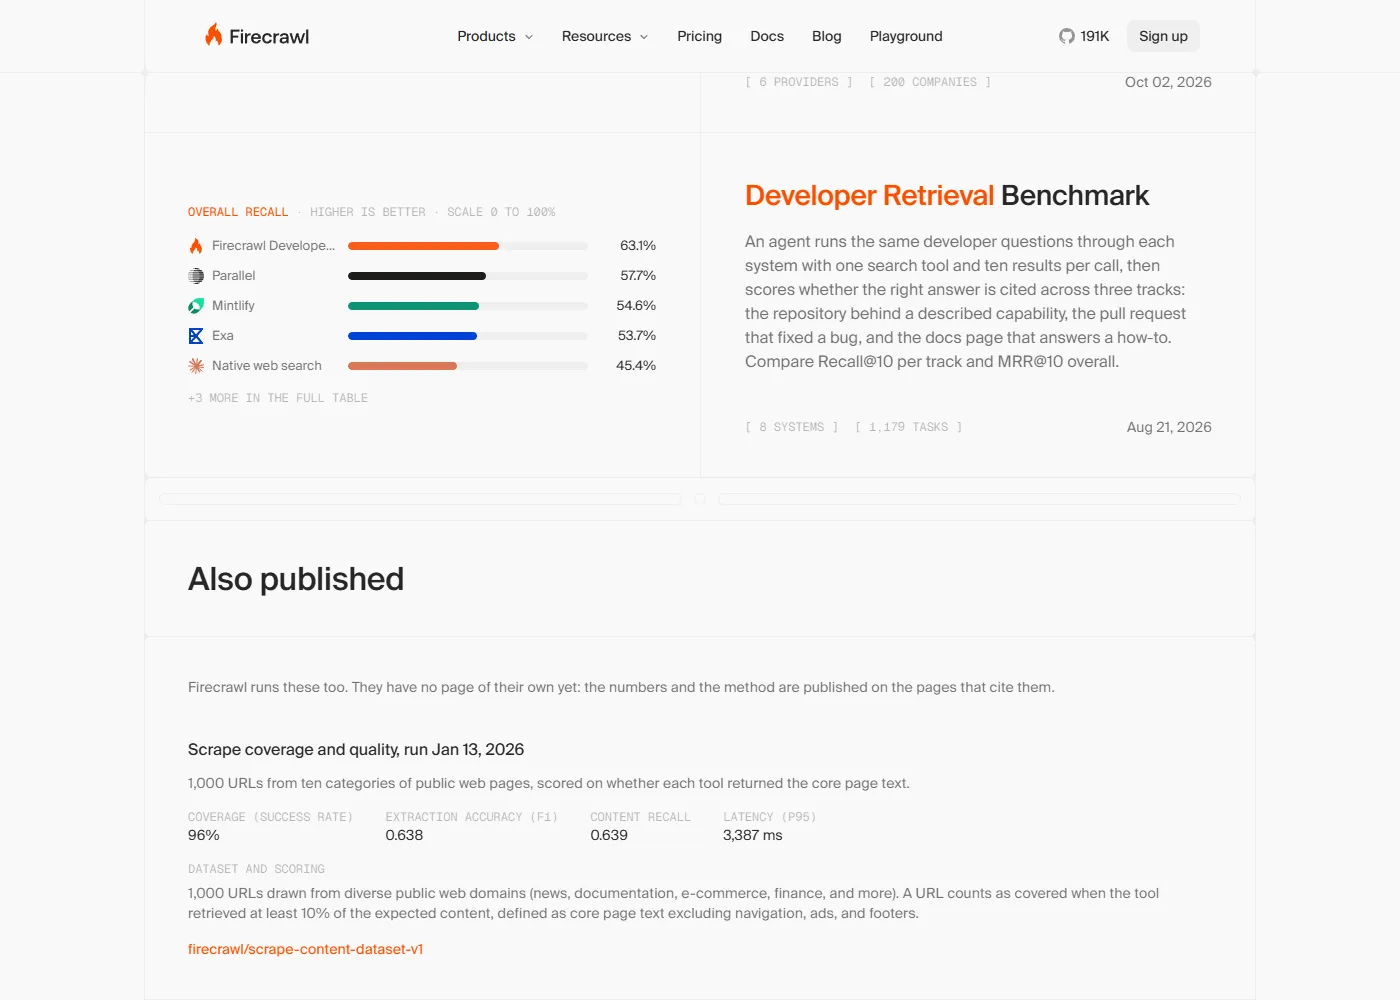The height and width of the screenshot is (1000, 1400).
Task: Click the 96% coverage success rate value
Action: coord(204,835)
